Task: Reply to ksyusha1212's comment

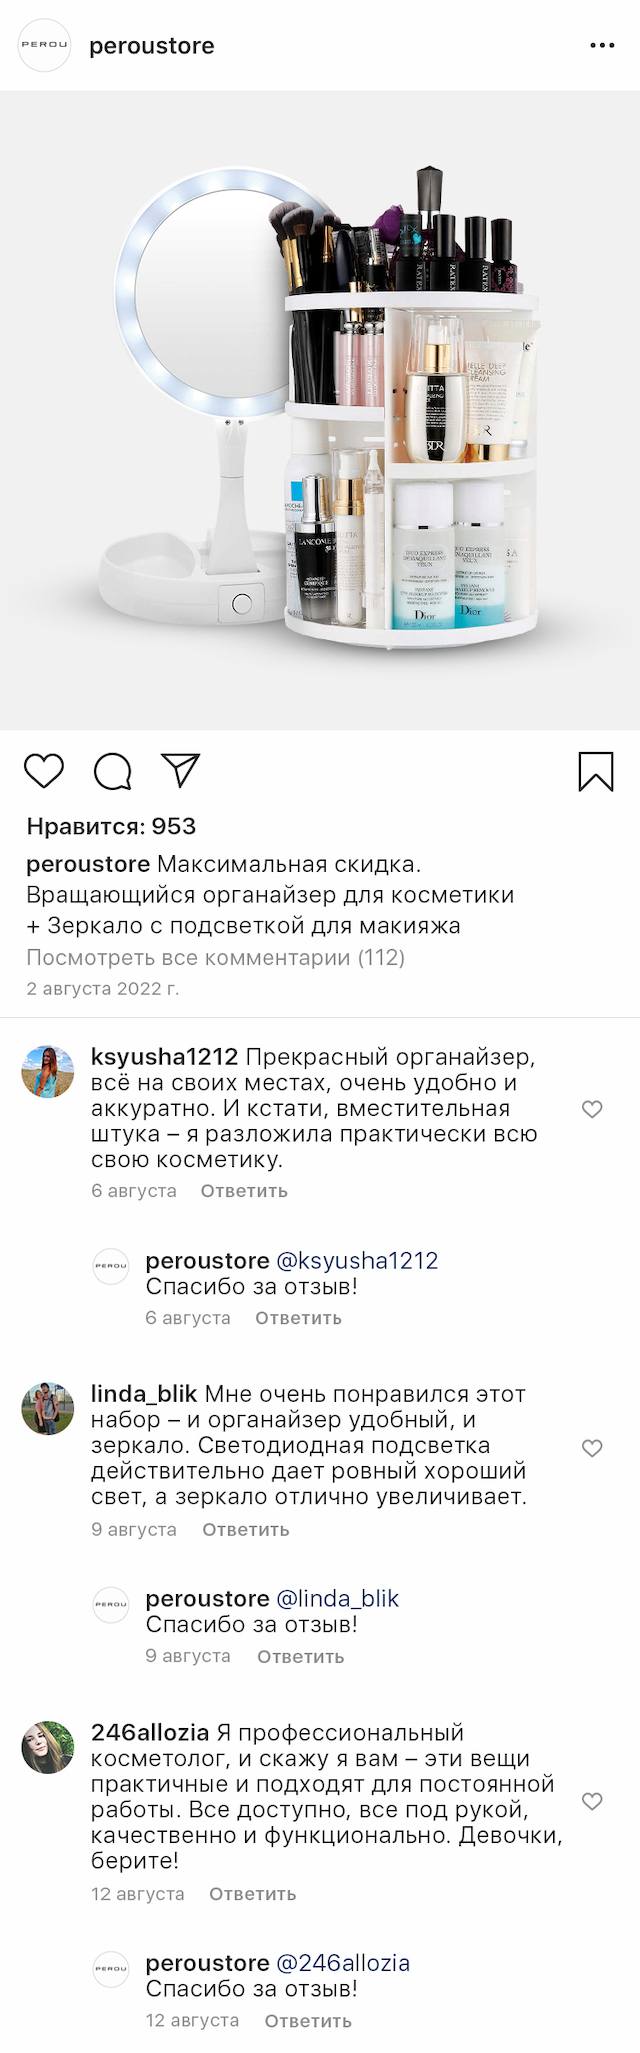Action: tap(244, 1191)
